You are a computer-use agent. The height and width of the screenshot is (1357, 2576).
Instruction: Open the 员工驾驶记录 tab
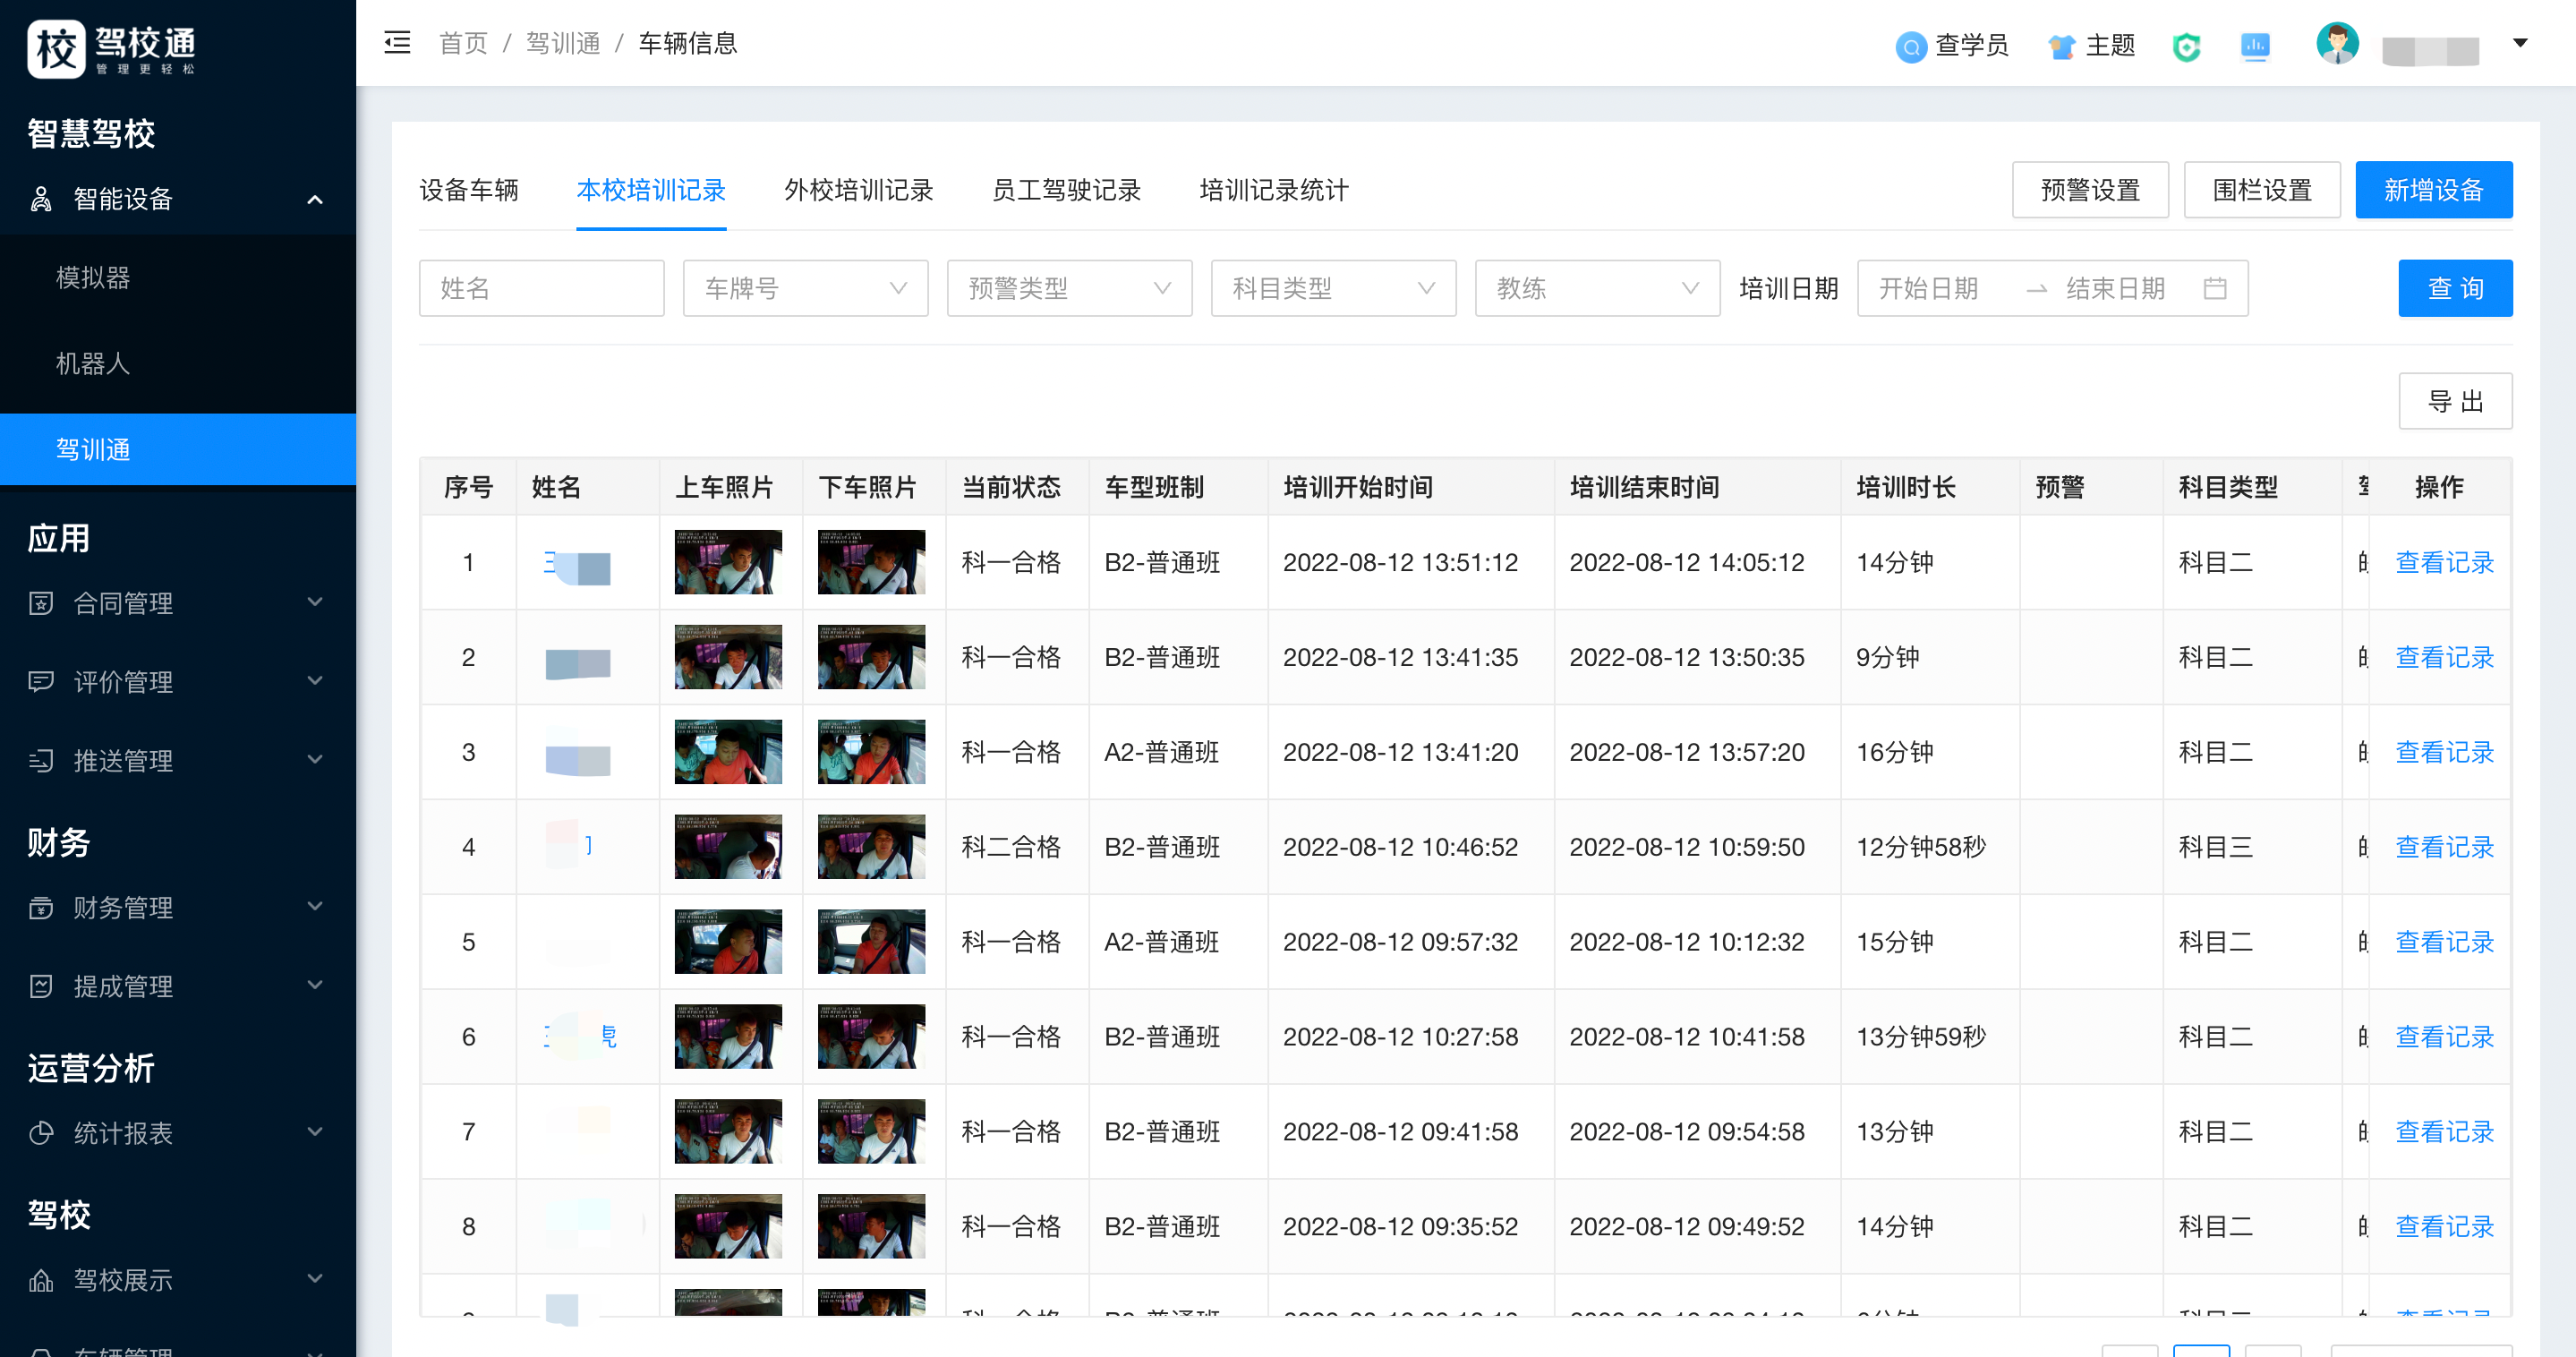click(1066, 190)
